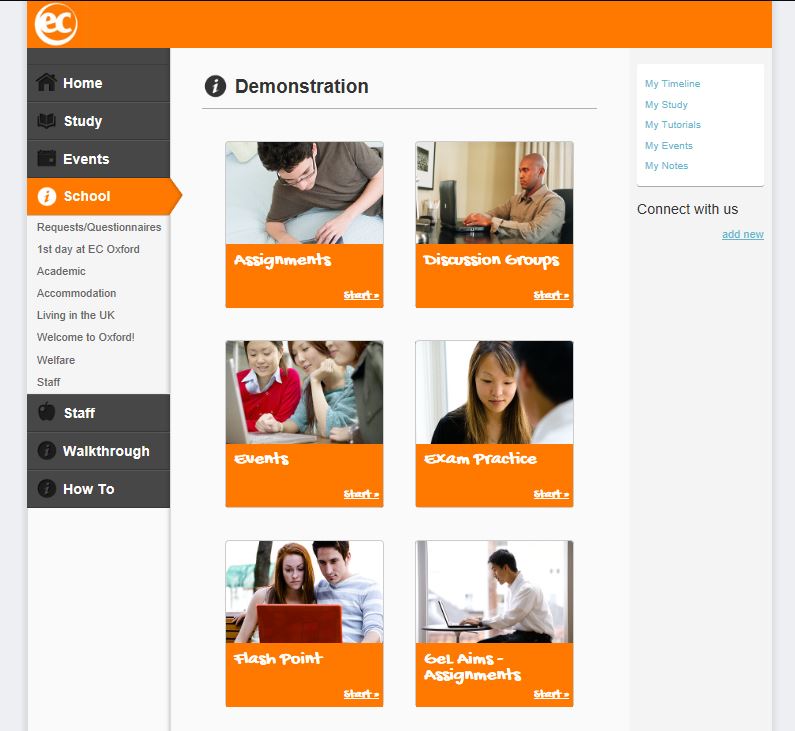Image resolution: width=795 pixels, height=731 pixels.
Task: Click the Exam Practice card photo
Action: [x=494, y=392]
